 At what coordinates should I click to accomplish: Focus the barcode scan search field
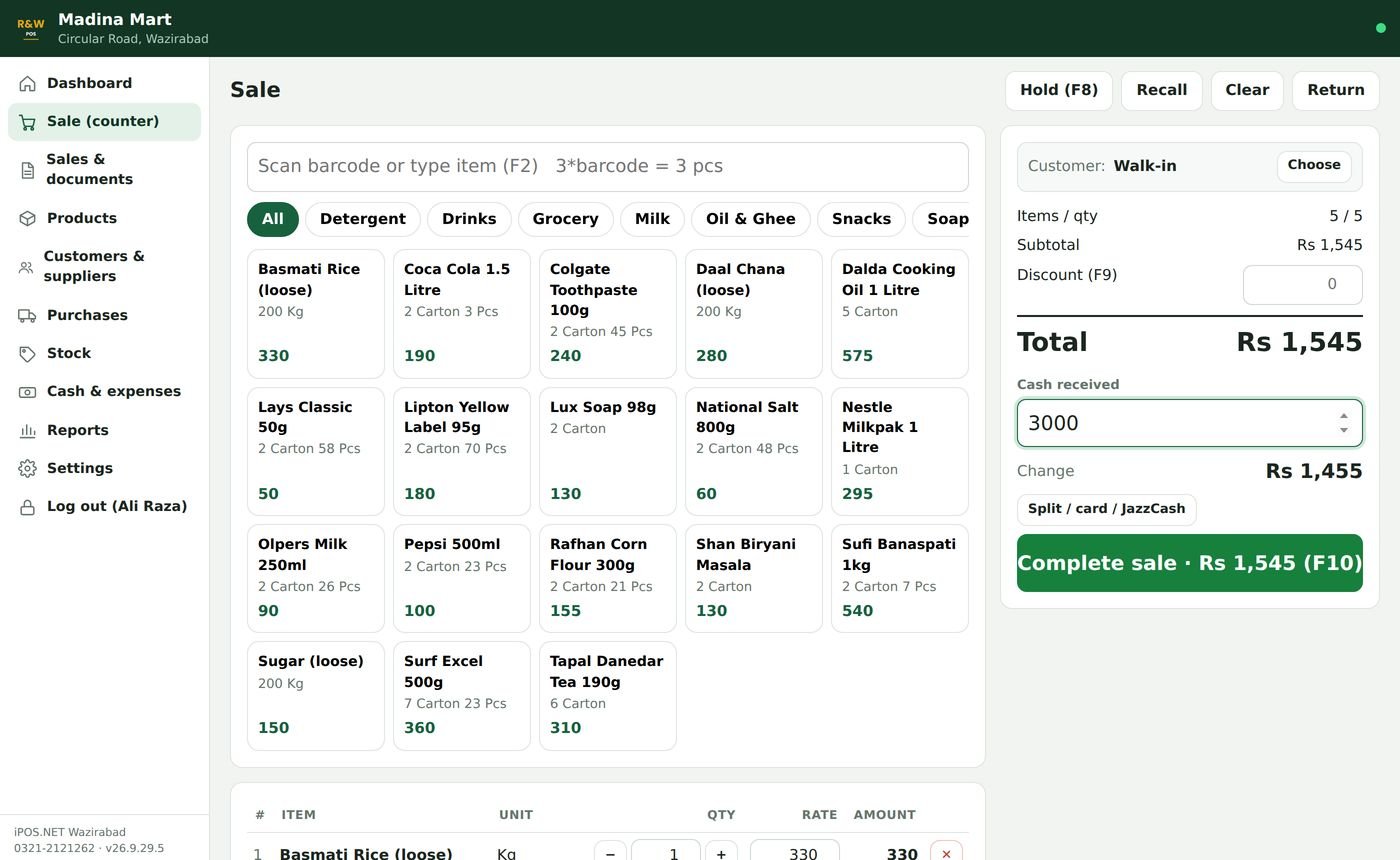[x=608, y=166]
